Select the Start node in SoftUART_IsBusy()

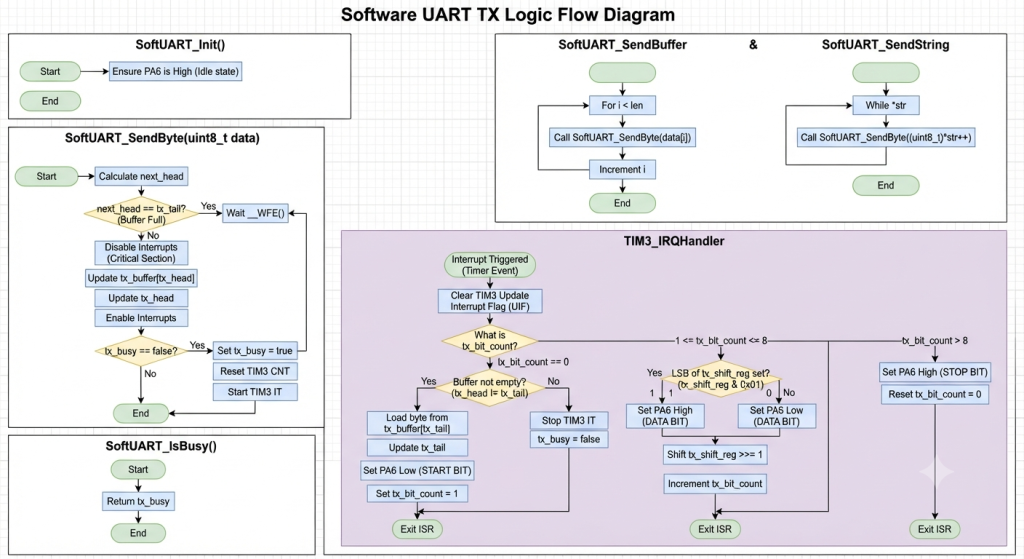coord(138,470)
